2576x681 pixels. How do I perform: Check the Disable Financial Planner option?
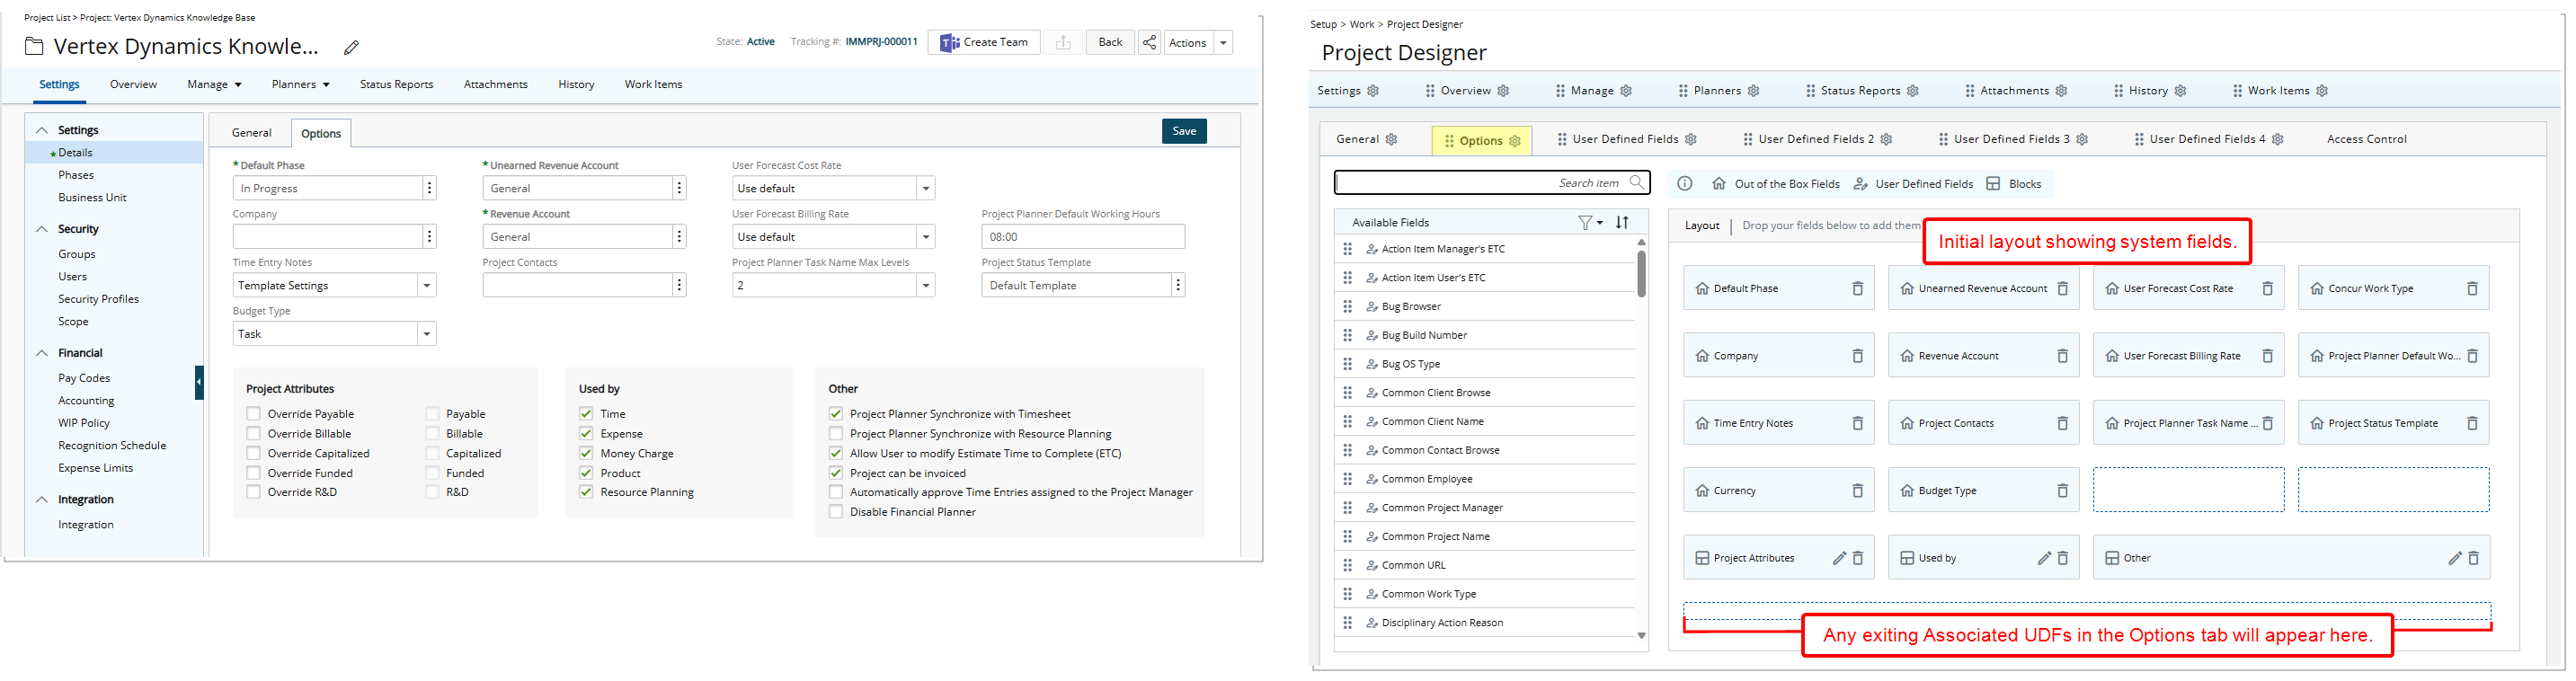[836, 512]
